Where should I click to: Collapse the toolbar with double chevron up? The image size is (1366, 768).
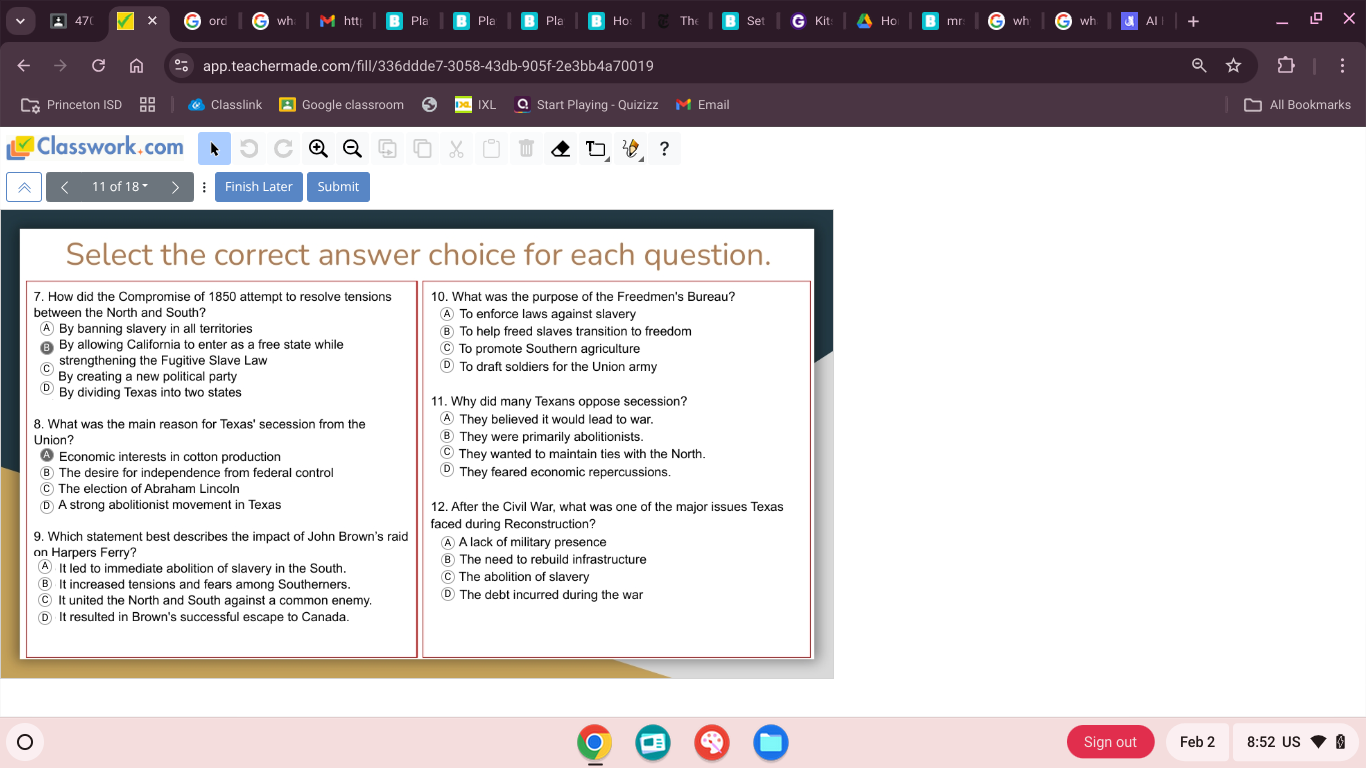[24, 187]
